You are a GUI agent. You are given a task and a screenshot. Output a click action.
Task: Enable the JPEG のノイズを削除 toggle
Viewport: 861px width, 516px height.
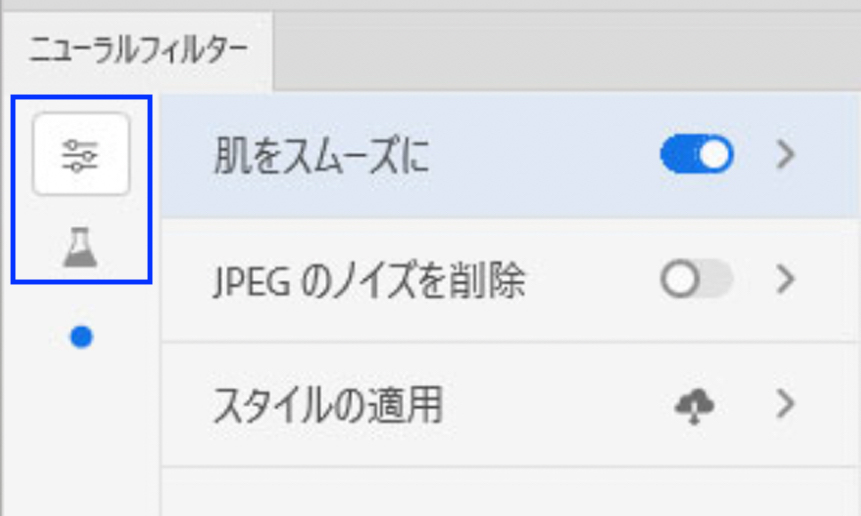696,281
